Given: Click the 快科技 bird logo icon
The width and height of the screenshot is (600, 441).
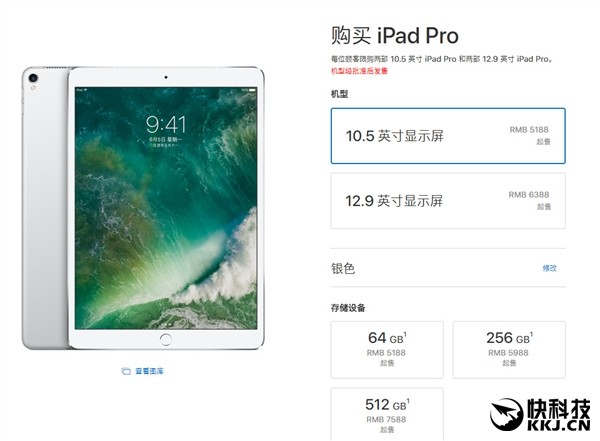Looking at the screenshot, I should [506, 414].
